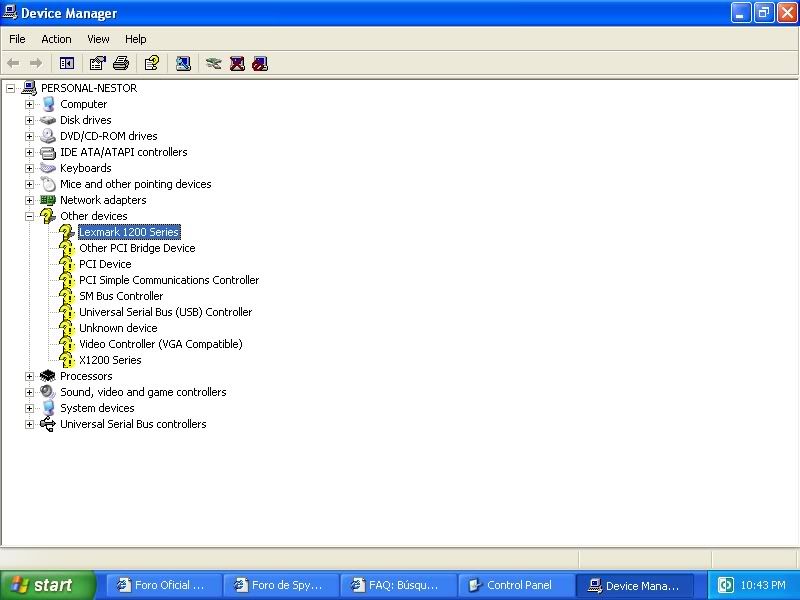This screenshot has height=600, width=800.
Task: Click the Sound, video and game controllers icon
Action: coord(48,392)
